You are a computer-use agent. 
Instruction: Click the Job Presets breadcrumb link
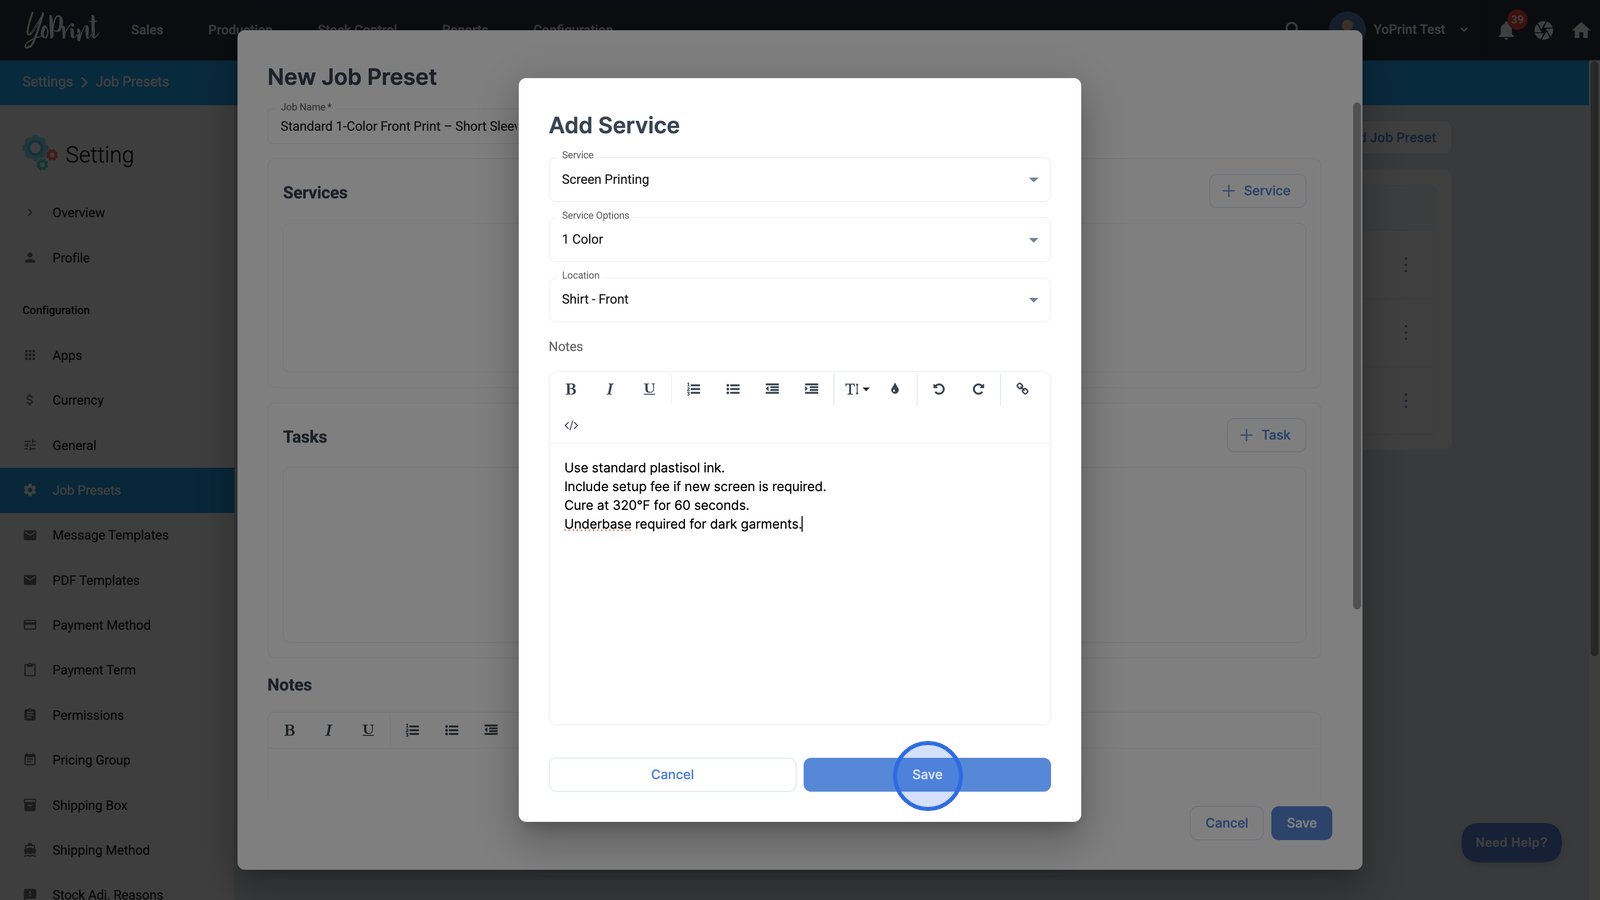coord(132,82)
